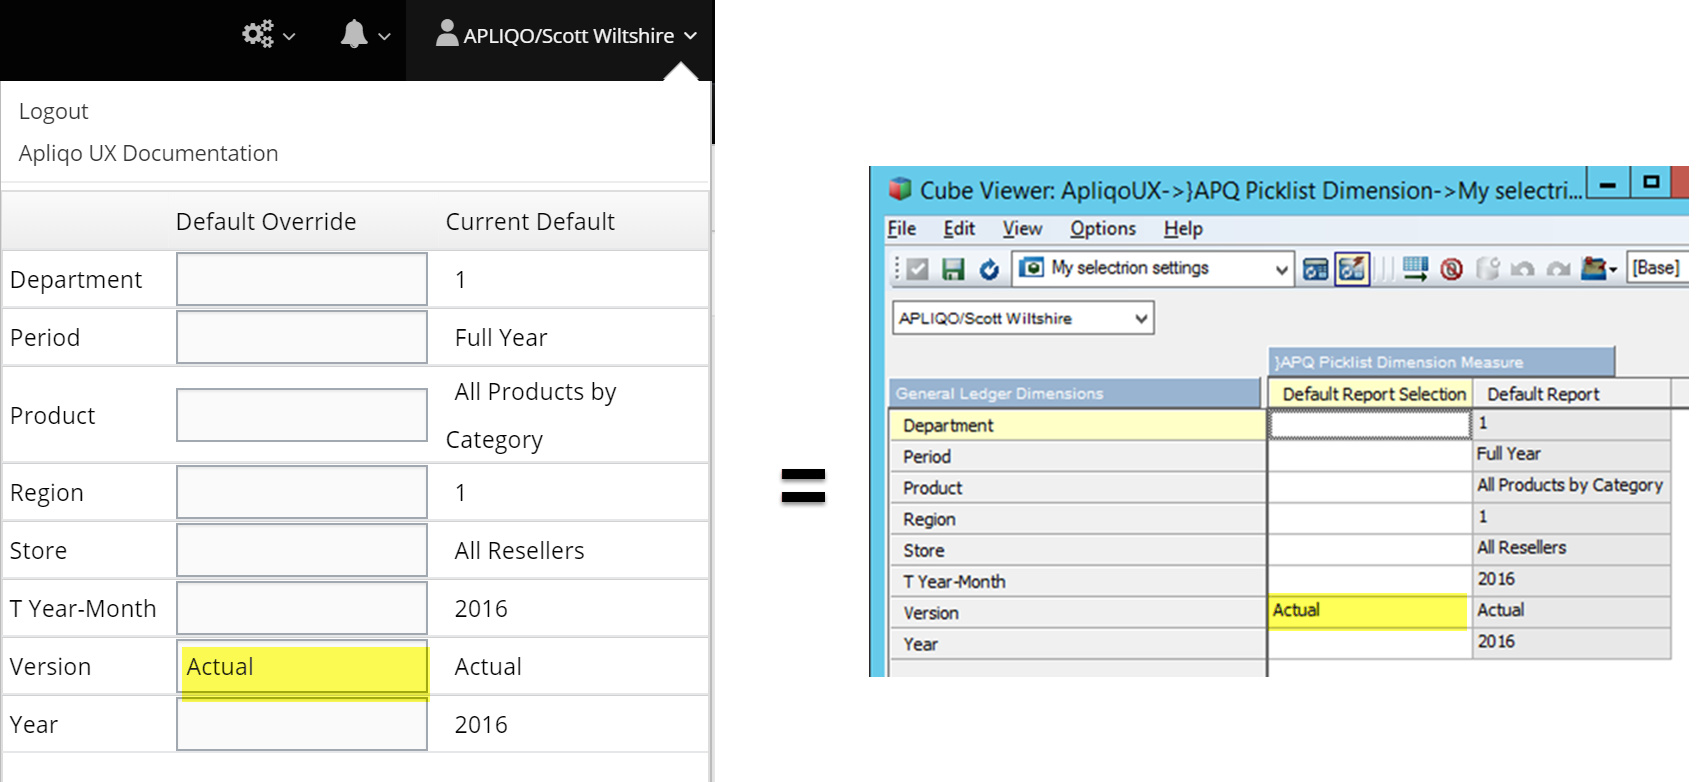Select the Default Report column header
The height and width of the screenshot is (782, 1708).
[x=1572, y=394]
